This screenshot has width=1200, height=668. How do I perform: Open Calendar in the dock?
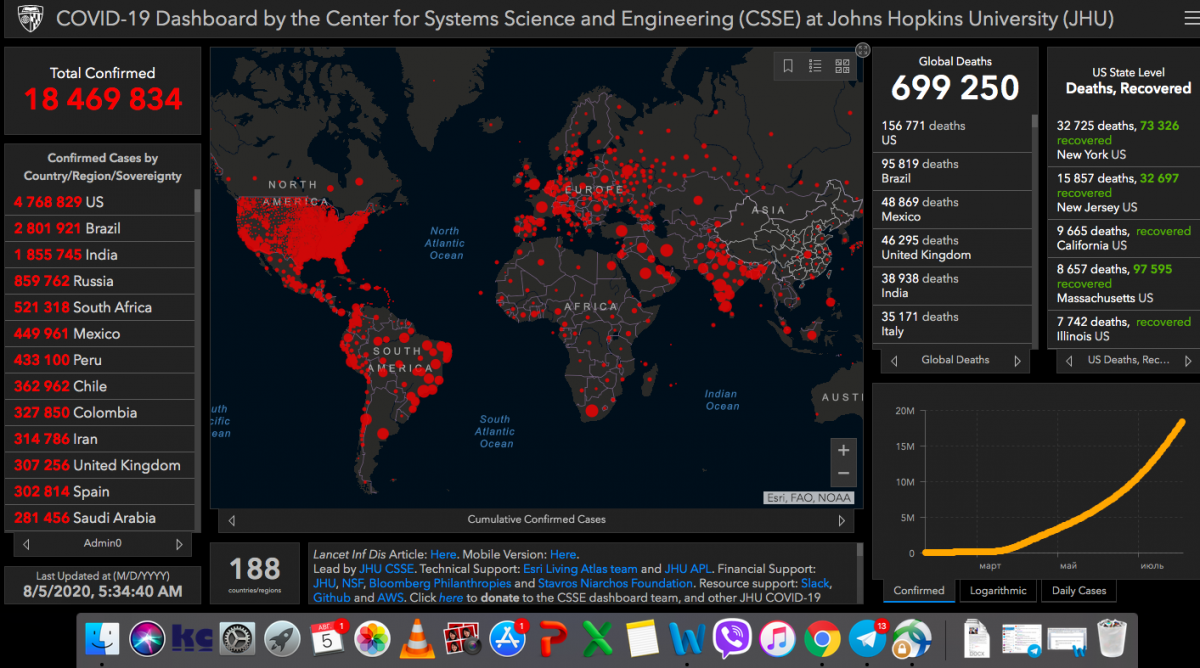pos(326,638)
